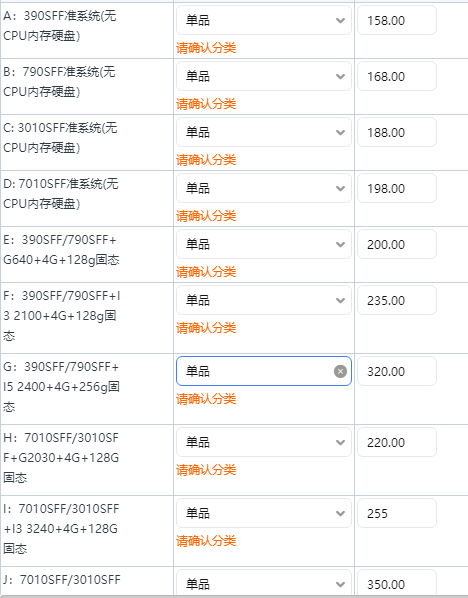Click chevron arrow in row E category
This screenshot has height=598, width=468.
pos(340,244)
